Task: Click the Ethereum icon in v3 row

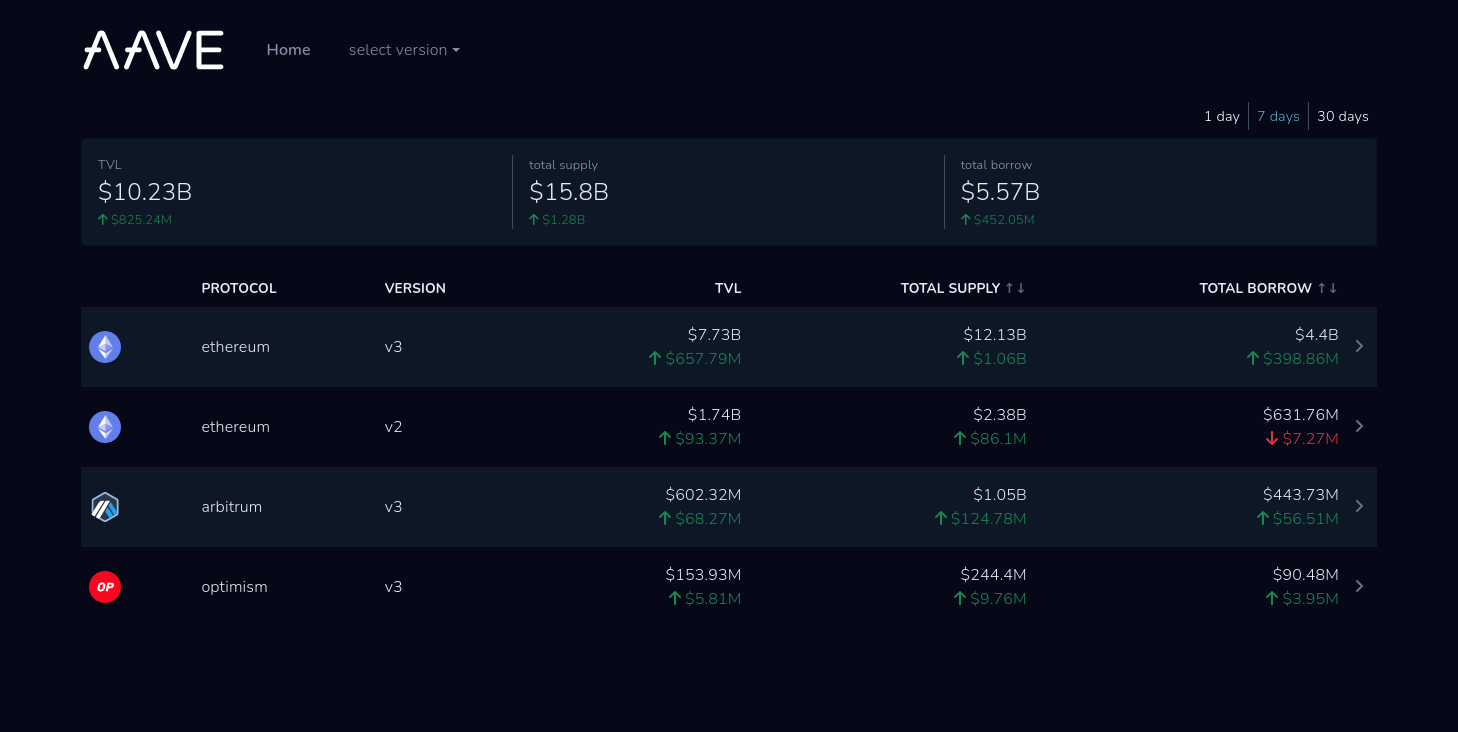Action: (x=105, y=347)
